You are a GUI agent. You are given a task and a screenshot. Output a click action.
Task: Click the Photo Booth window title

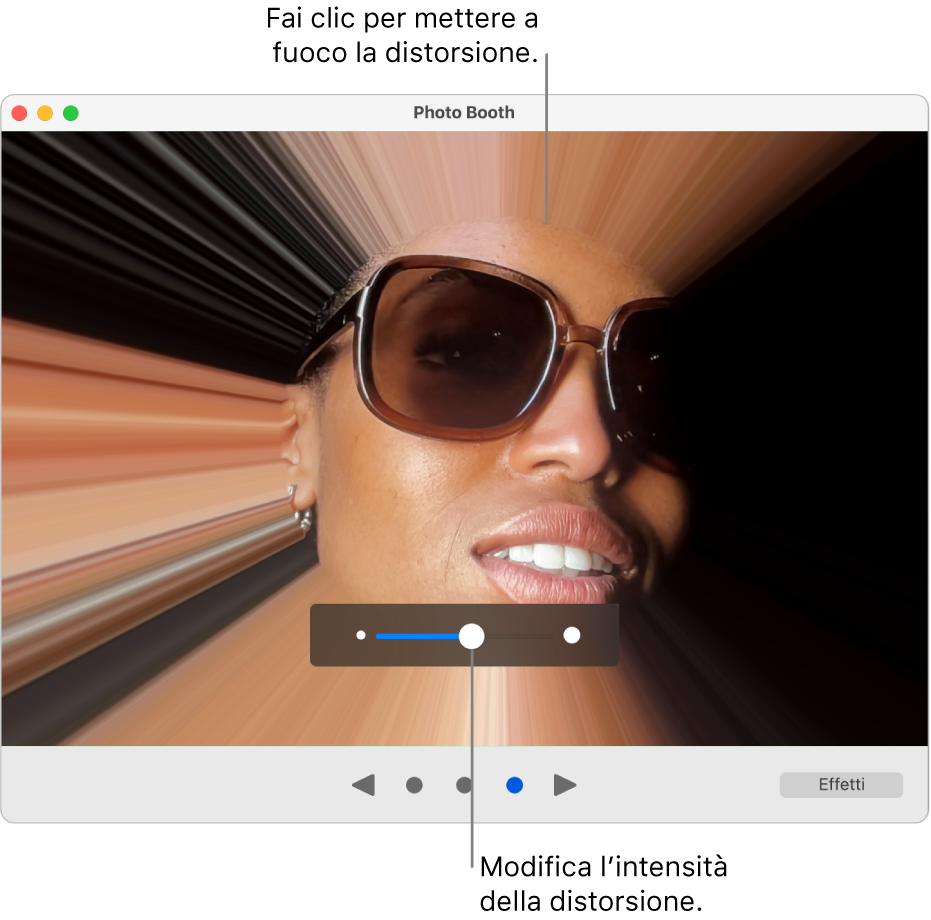point(464,112)
